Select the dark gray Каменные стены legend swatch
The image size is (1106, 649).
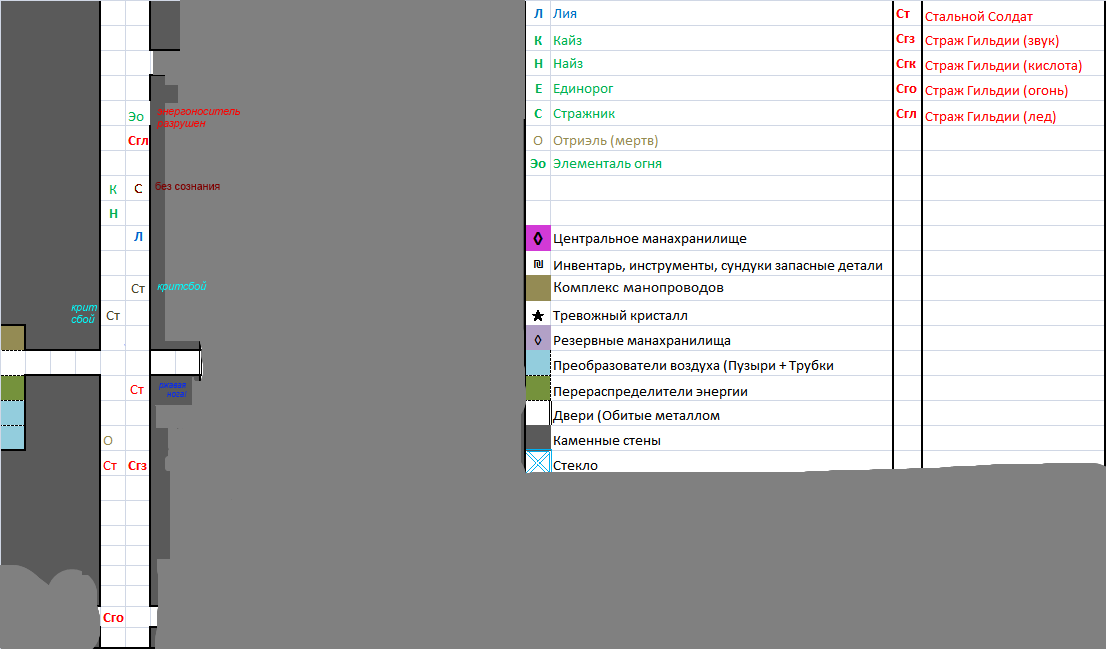click(537, 438)
